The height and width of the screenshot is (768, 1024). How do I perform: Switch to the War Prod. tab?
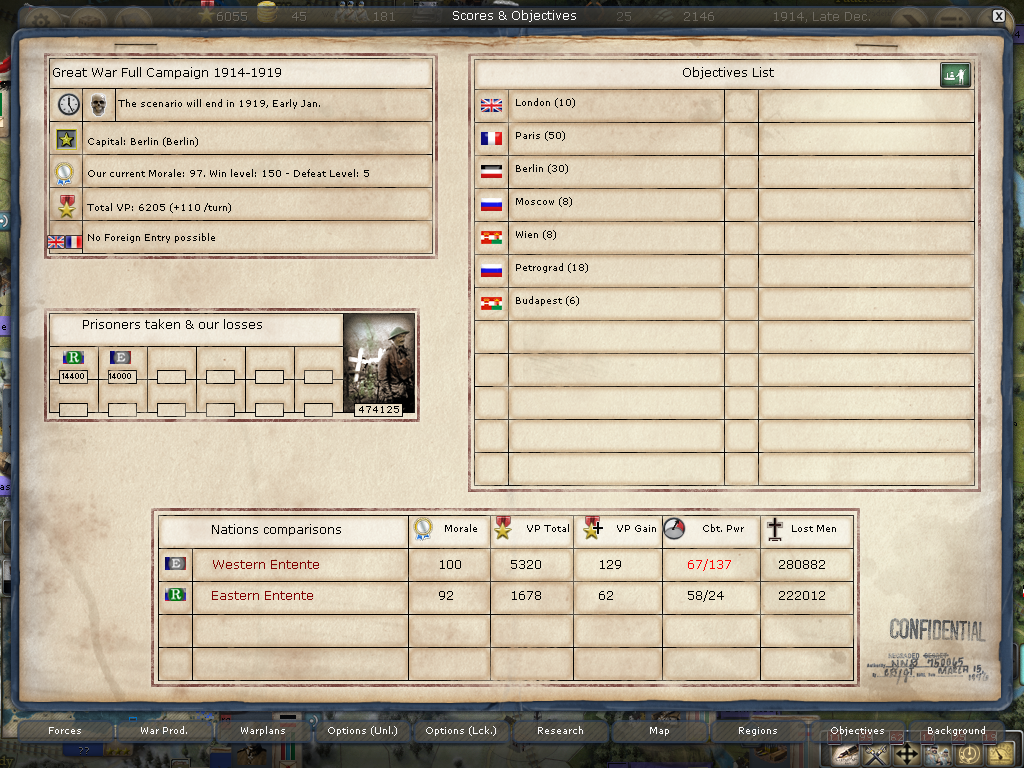click(x=164, y=731)
